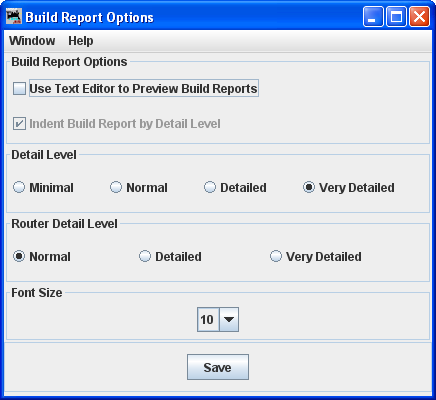Select Minimal detail level
Viewport: 436px width, 400px height.
coord(19,187)
